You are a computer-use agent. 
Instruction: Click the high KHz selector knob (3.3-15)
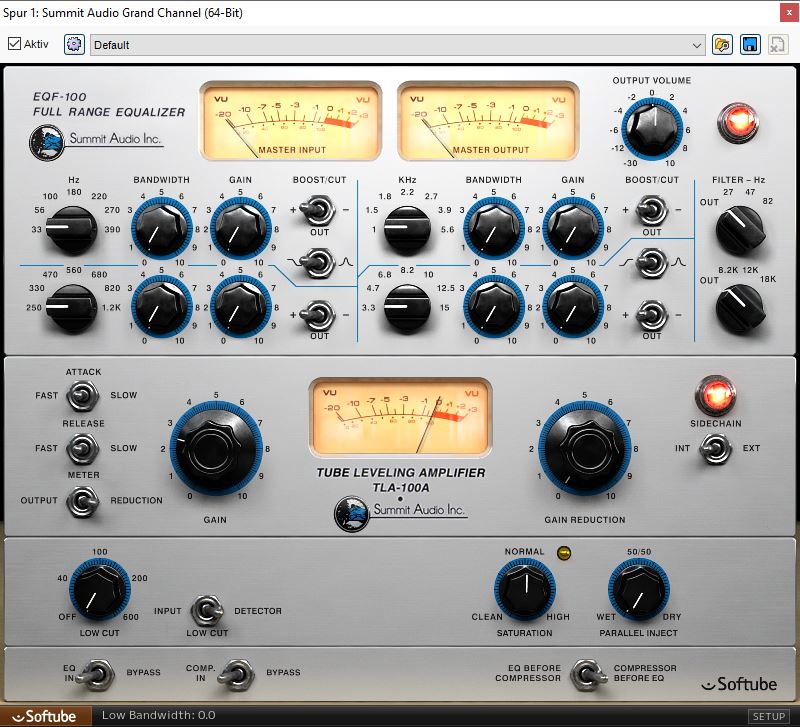click(407, 307)
